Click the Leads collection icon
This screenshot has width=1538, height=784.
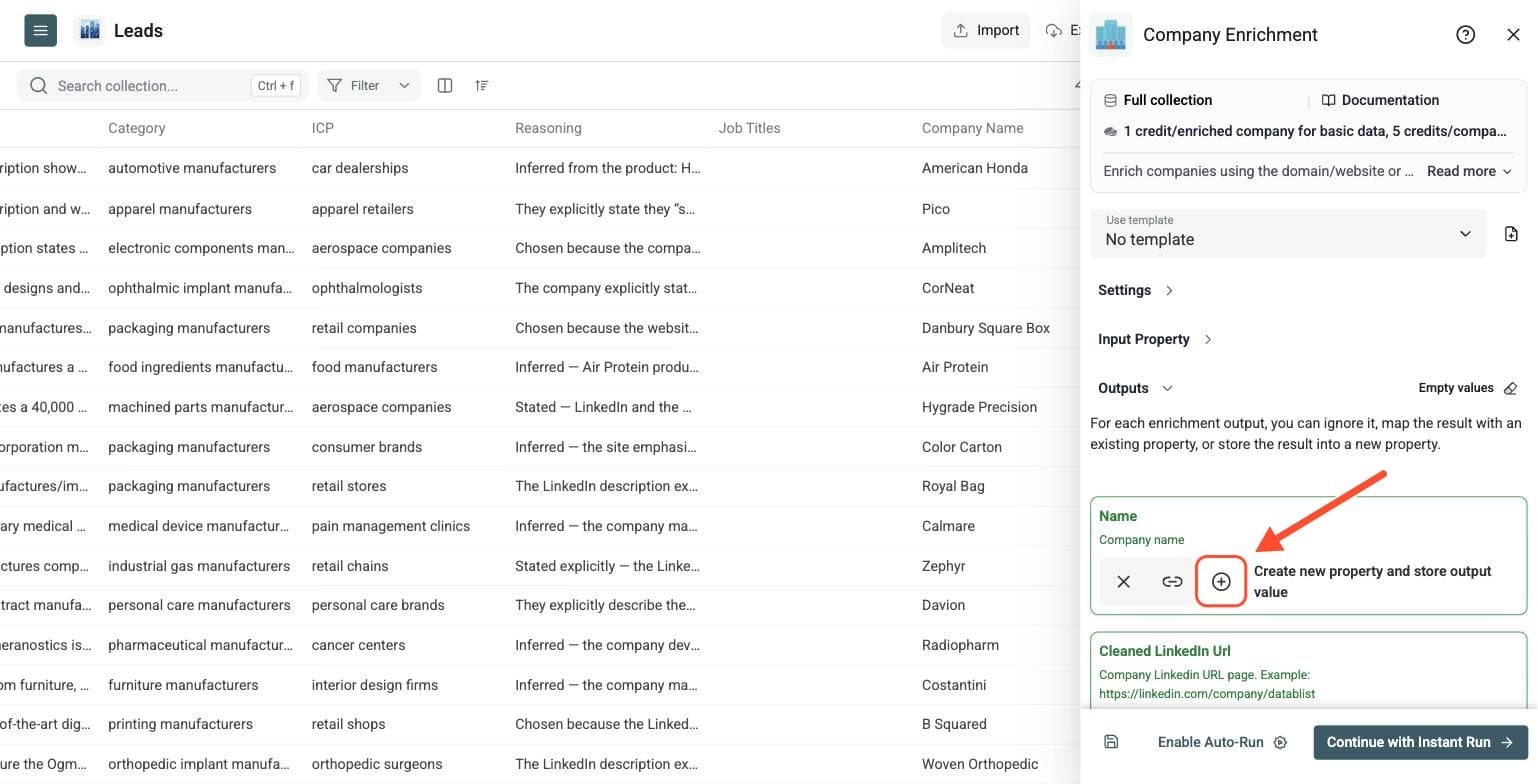pos(90,30)
